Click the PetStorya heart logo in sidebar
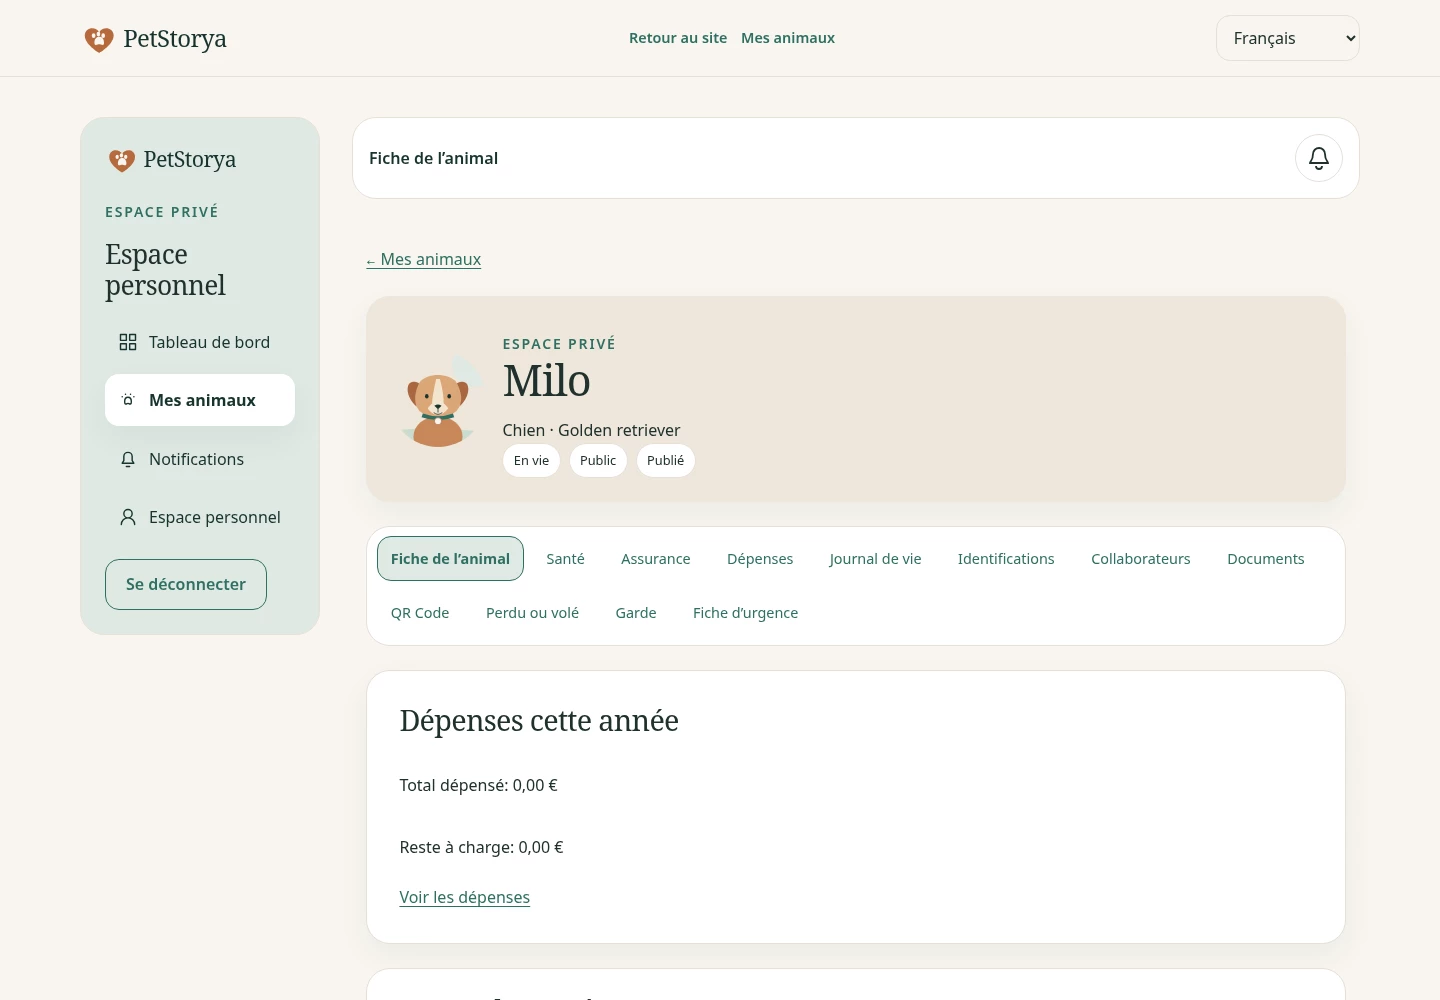Image resolution: width=1440 pixels, height=1000 pixels. (122, 160)
